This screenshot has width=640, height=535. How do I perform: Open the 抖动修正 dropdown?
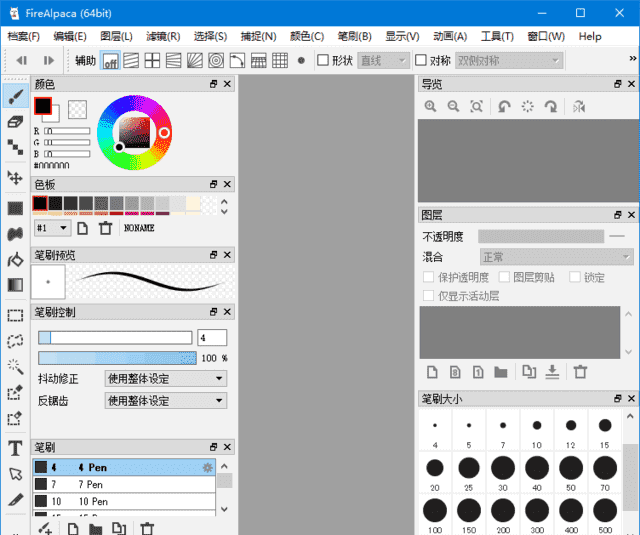166,379
